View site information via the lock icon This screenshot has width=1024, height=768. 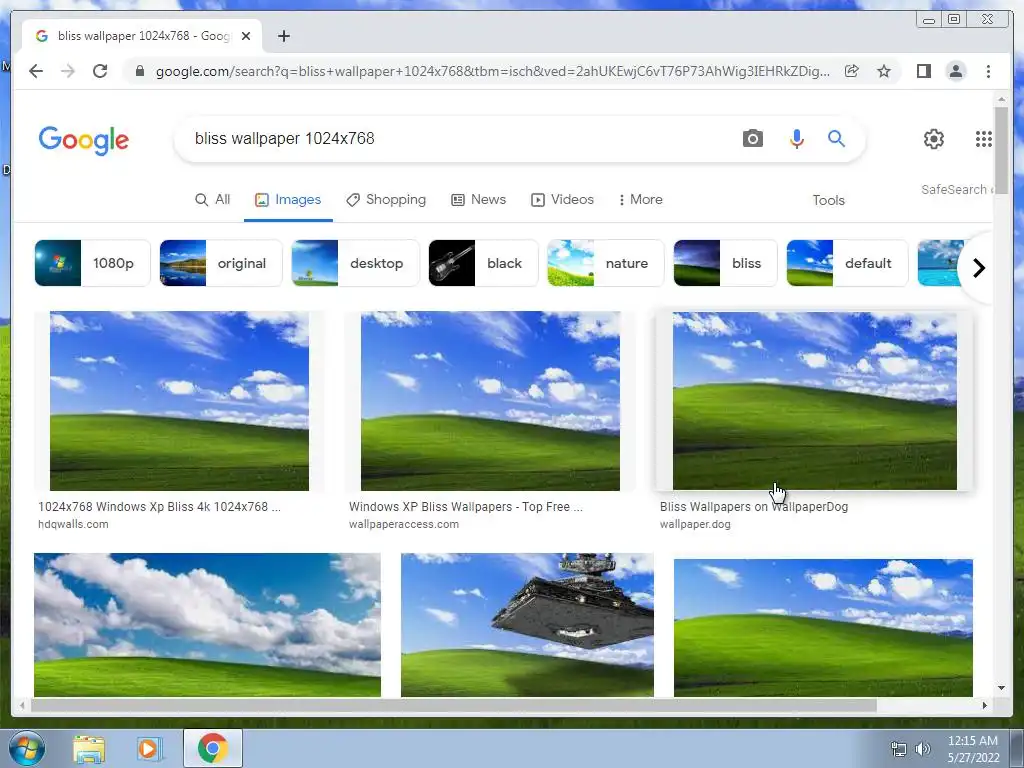point(139,71)
